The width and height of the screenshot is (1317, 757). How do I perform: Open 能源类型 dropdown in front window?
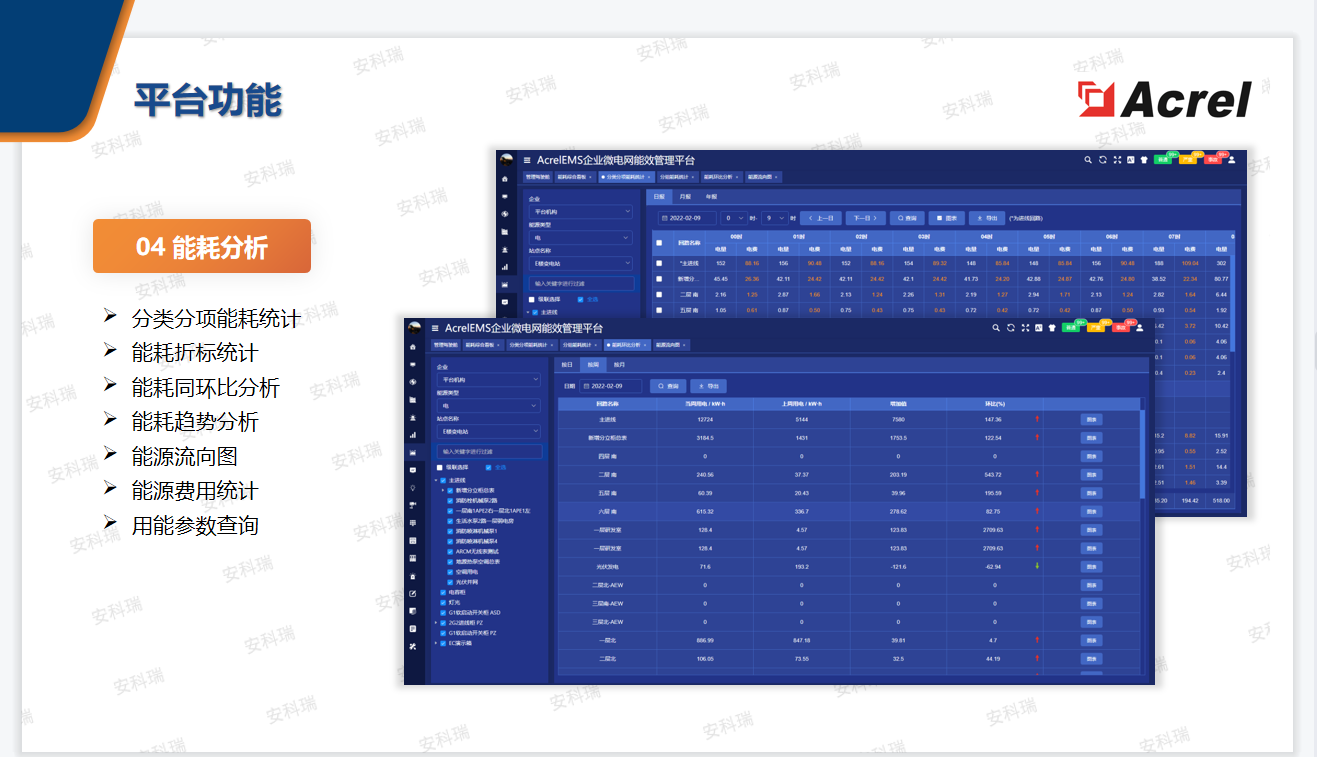tap(489, 406)
